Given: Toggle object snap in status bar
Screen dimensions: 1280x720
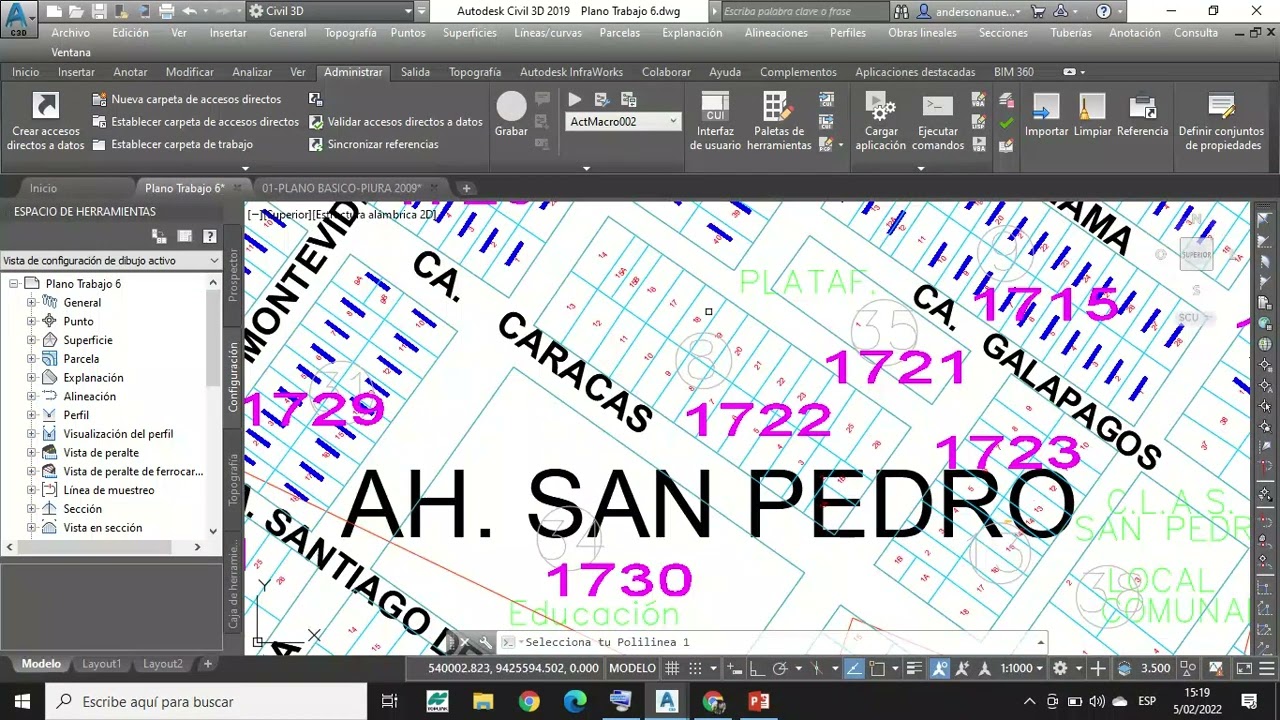Looking at the screenshot, I should tap(877, 668).
